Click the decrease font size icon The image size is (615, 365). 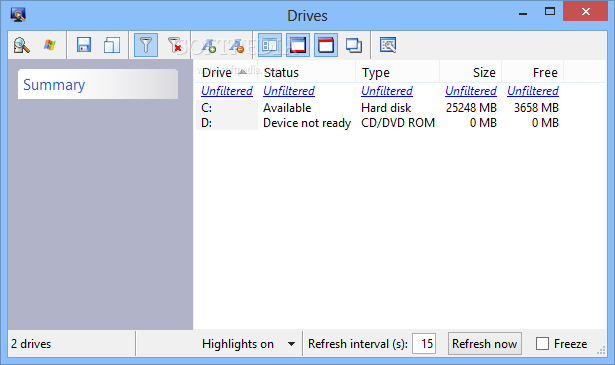(x=236, y=45)
